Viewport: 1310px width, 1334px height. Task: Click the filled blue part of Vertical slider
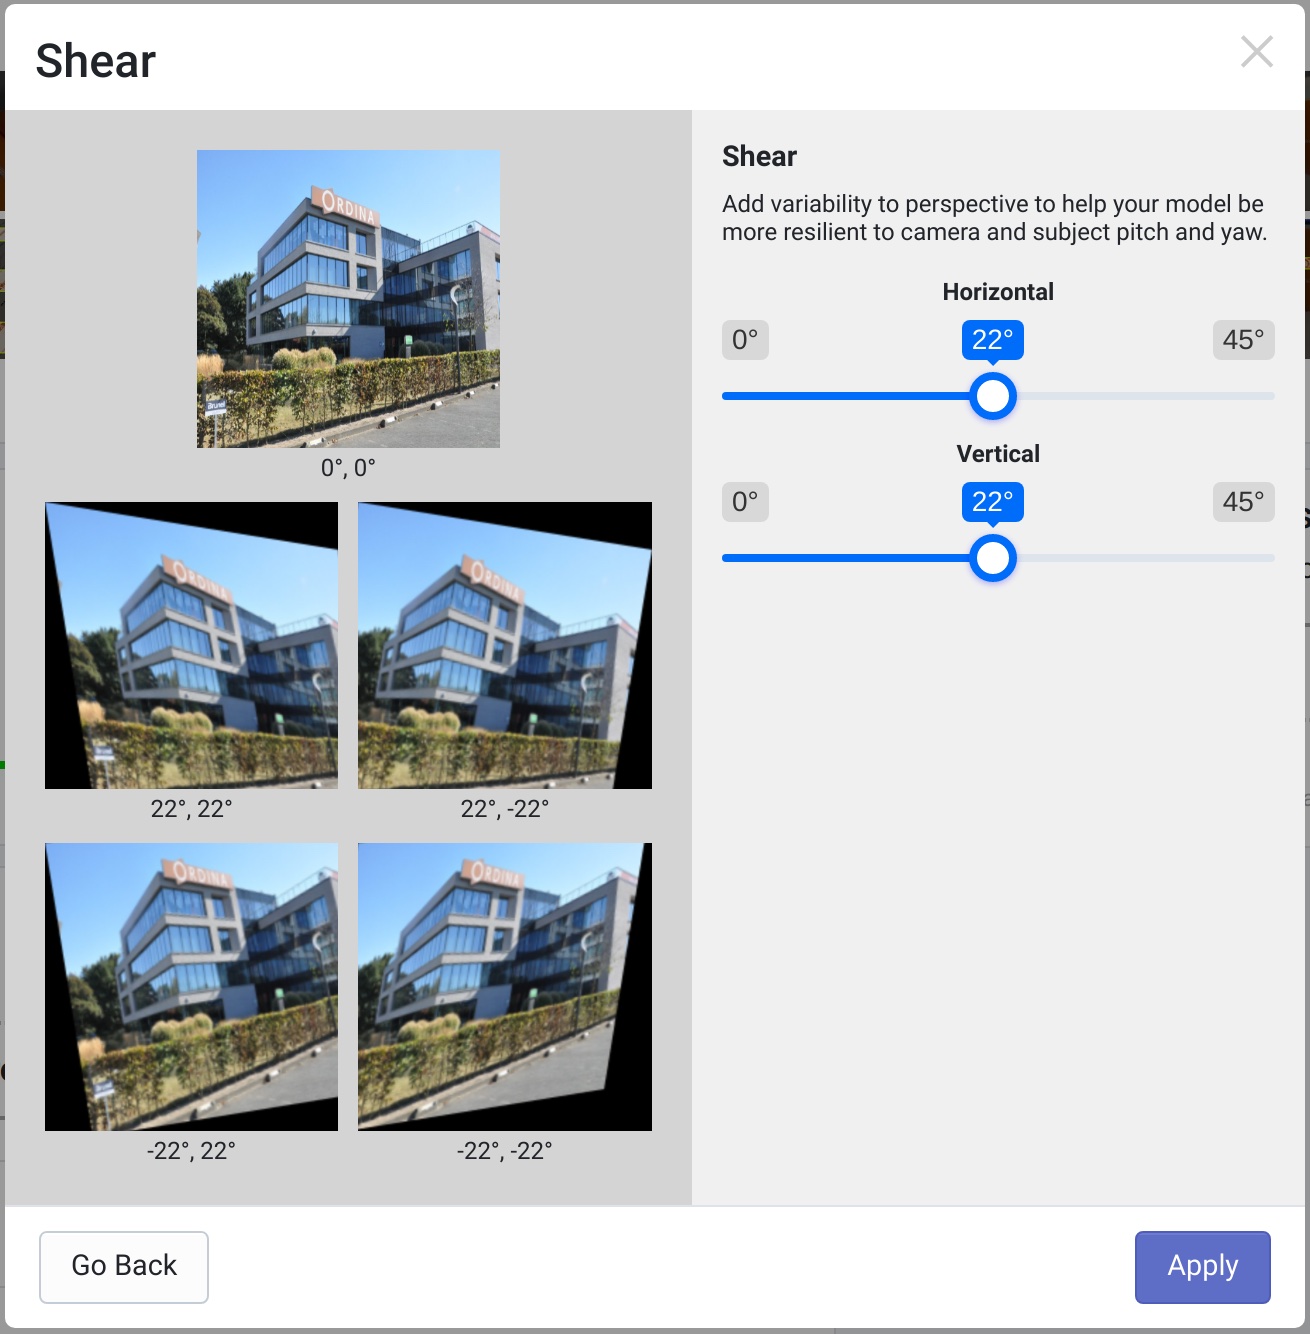846,558
